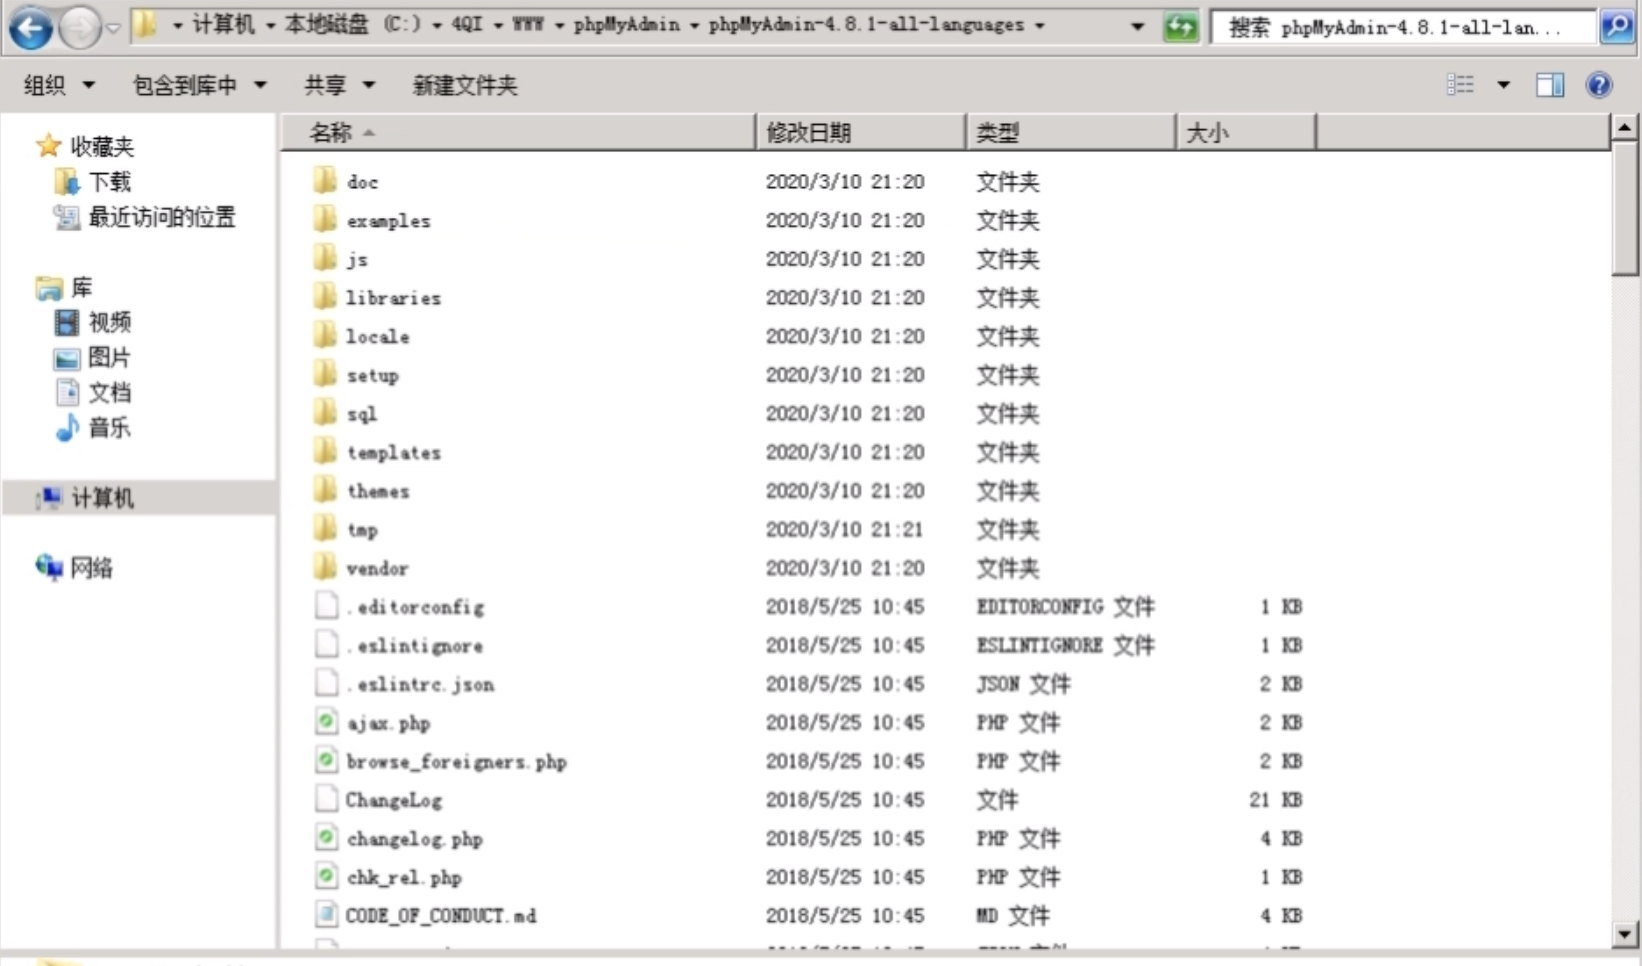Sort by the 类型 column header
Screen dimensions: 1642x966
pos(1071,132)
